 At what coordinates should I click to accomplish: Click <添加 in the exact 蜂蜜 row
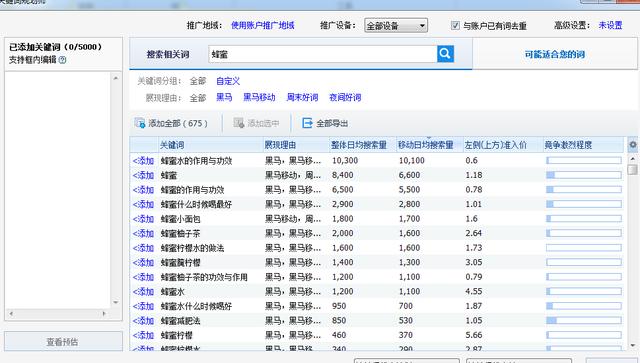point(143,175)
